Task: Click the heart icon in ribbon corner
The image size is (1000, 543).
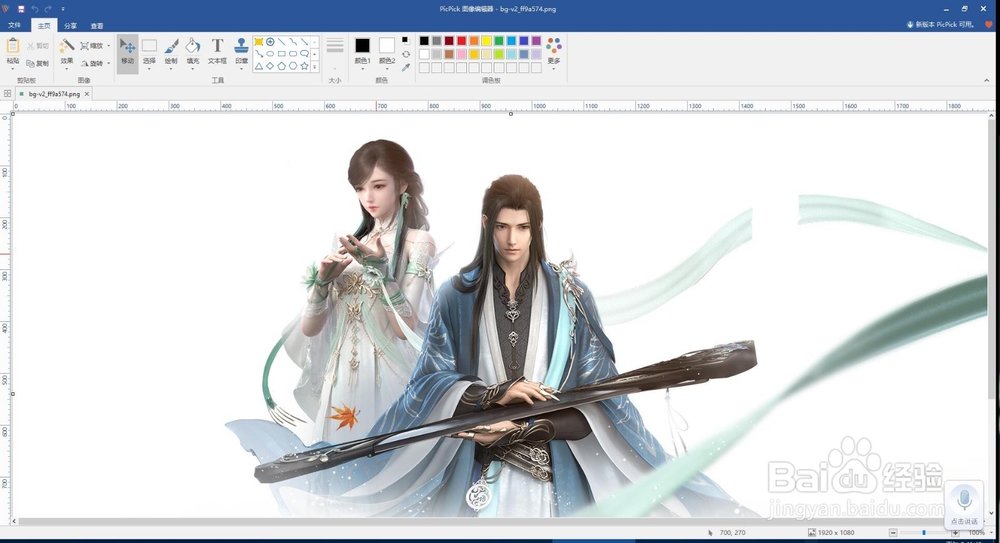Action: pyautogui.click(x=989, y=25)
